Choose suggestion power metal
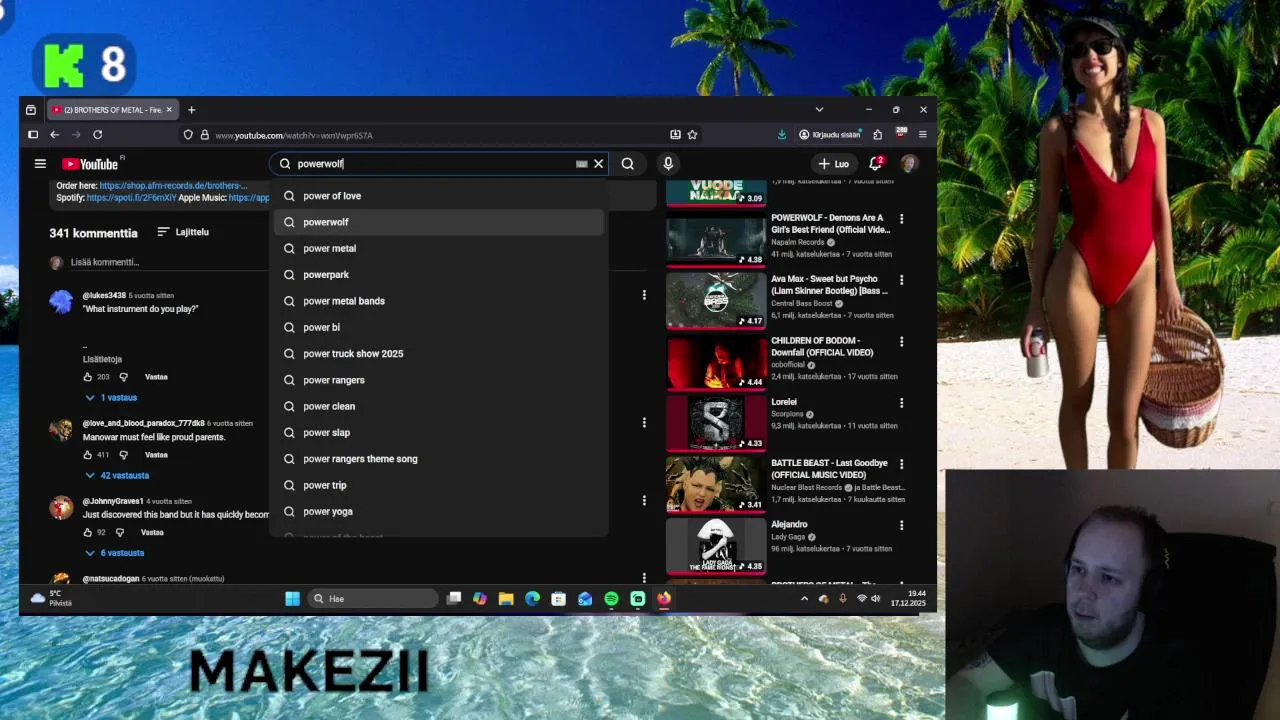 (438, 248)
